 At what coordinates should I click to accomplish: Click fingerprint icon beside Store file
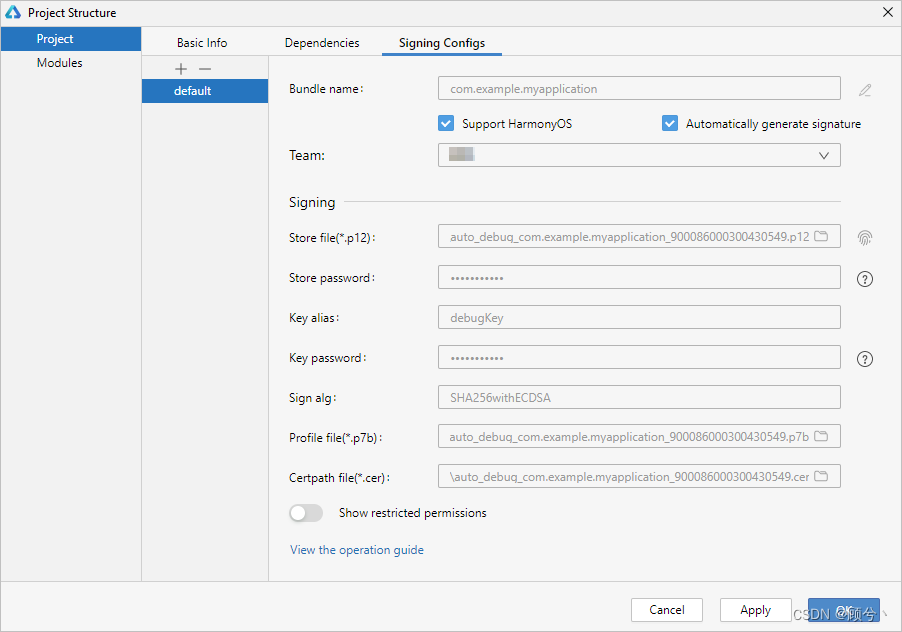pos(865,238)
